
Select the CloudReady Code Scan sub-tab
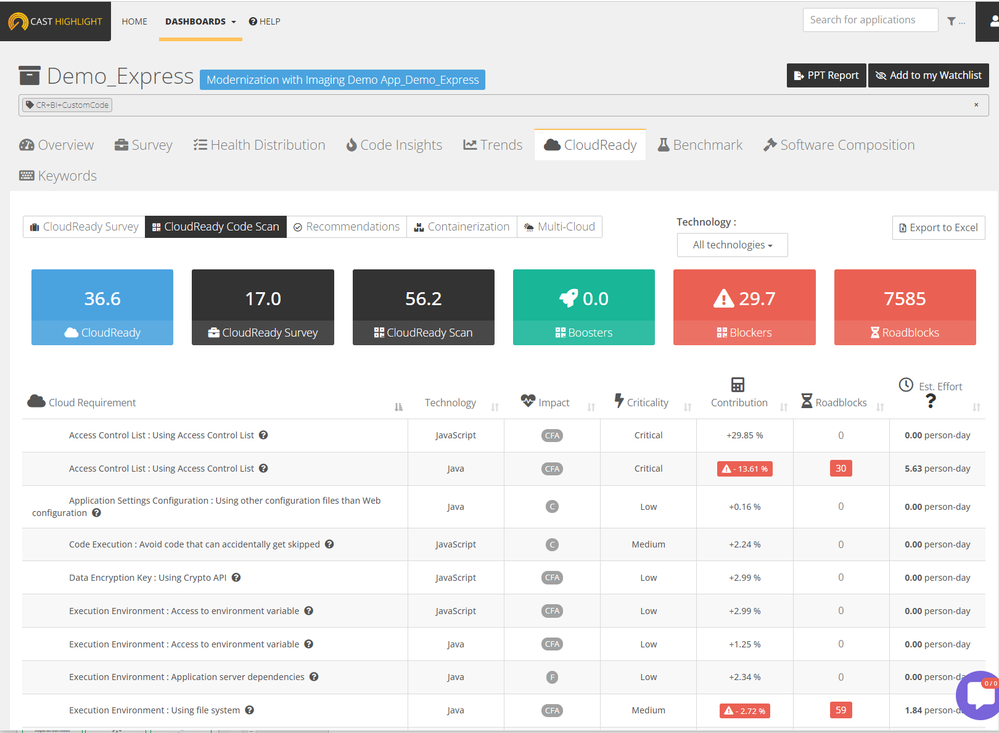pyautogui.click(x=215, y=227)
